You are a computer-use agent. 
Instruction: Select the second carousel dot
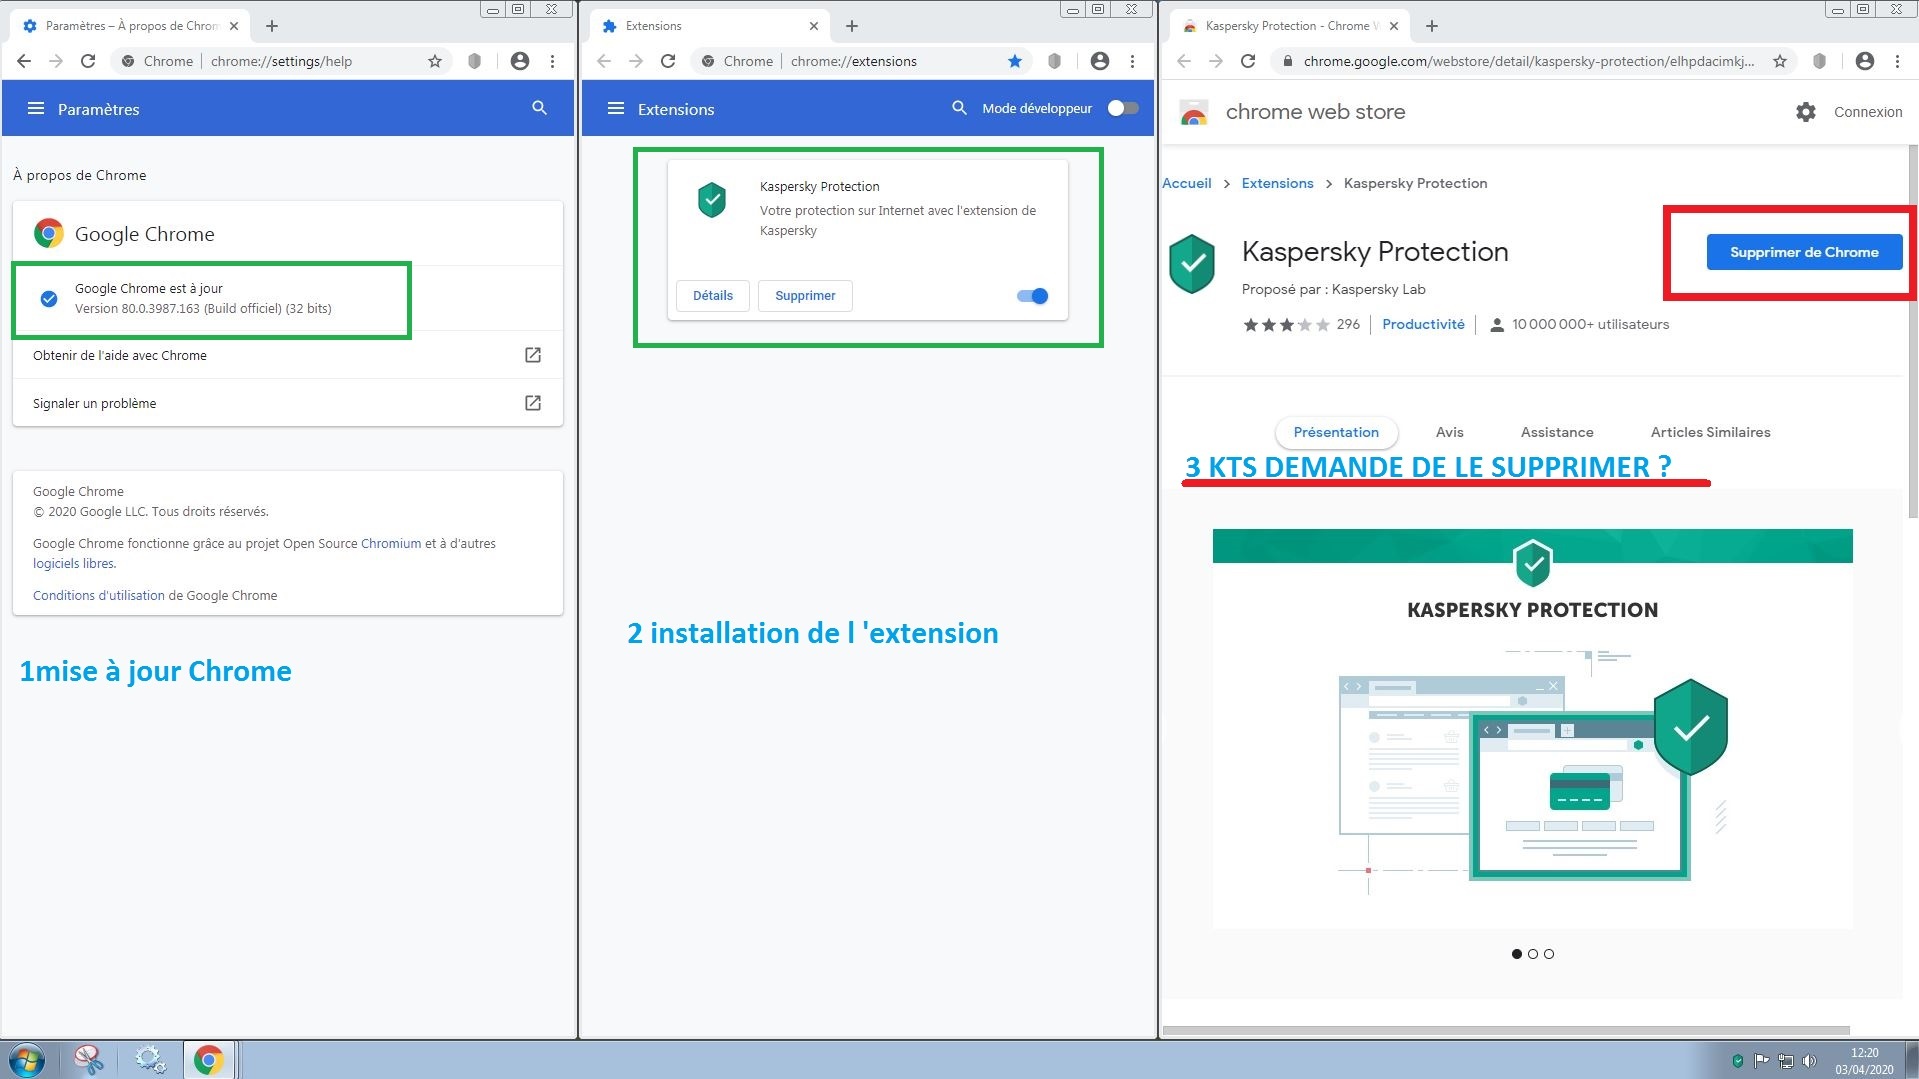coord(1533,954)
